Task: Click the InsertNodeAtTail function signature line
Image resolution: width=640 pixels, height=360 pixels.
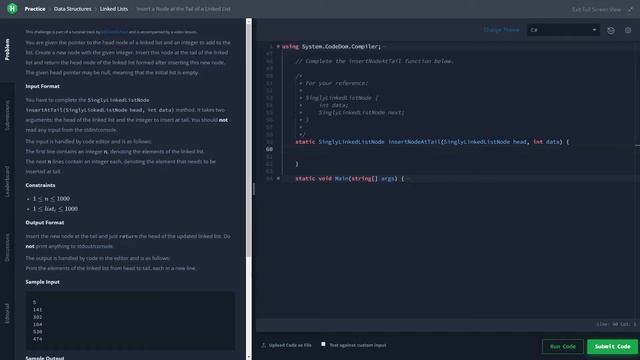Action: pos(432,142)
